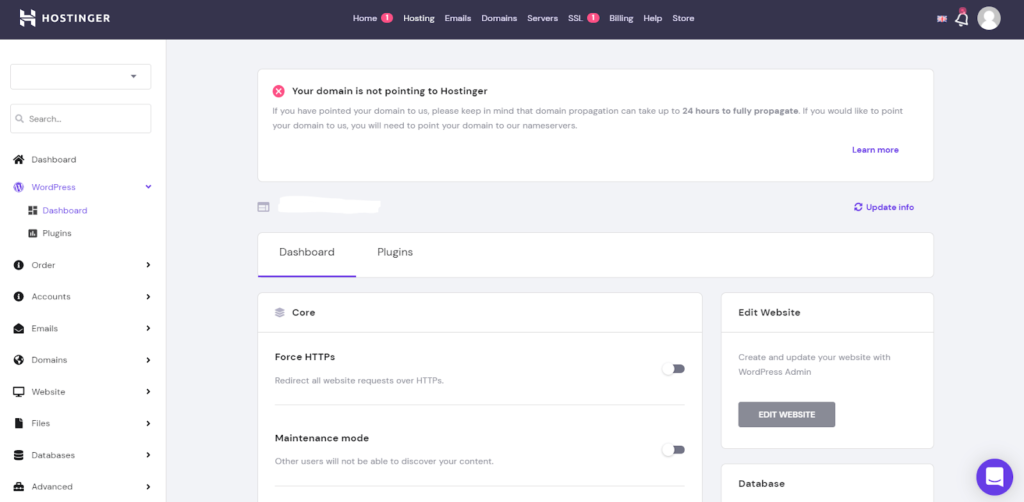The height and width of the screenshot is (502, 1024).
Task: Open Emails in top navigation
Action: pyautogui.click(x=458, y=18)
